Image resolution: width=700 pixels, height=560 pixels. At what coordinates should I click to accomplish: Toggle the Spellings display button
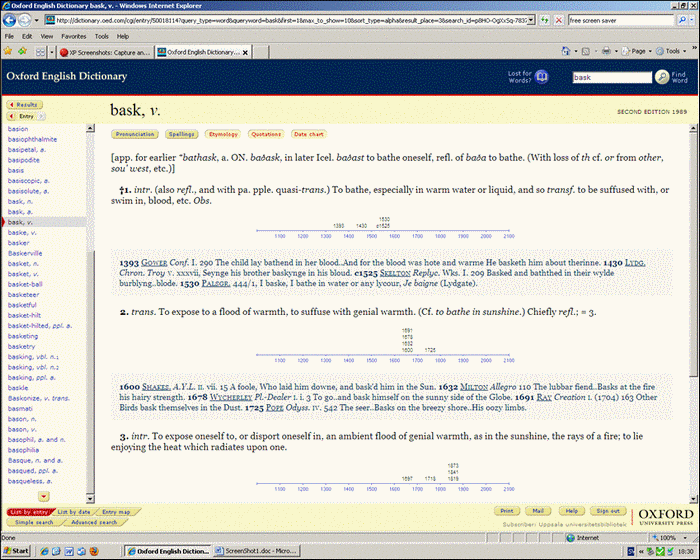(181, 133)
